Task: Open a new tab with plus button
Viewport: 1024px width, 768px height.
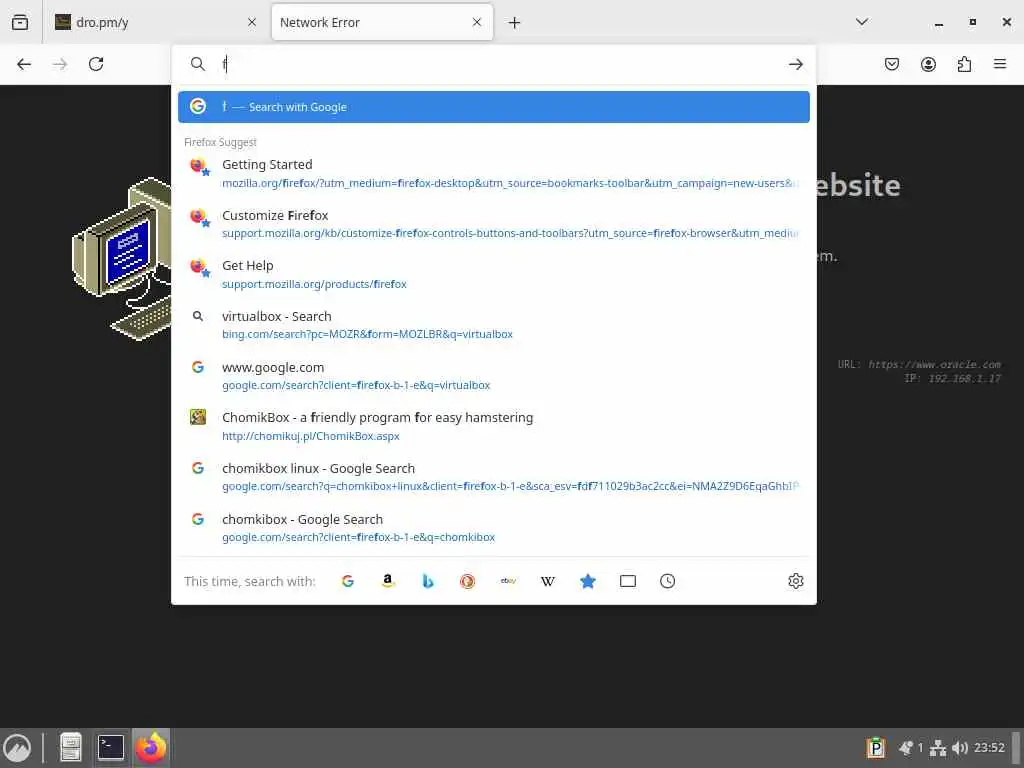Action: pyautogui.click(x=515, y=23)
